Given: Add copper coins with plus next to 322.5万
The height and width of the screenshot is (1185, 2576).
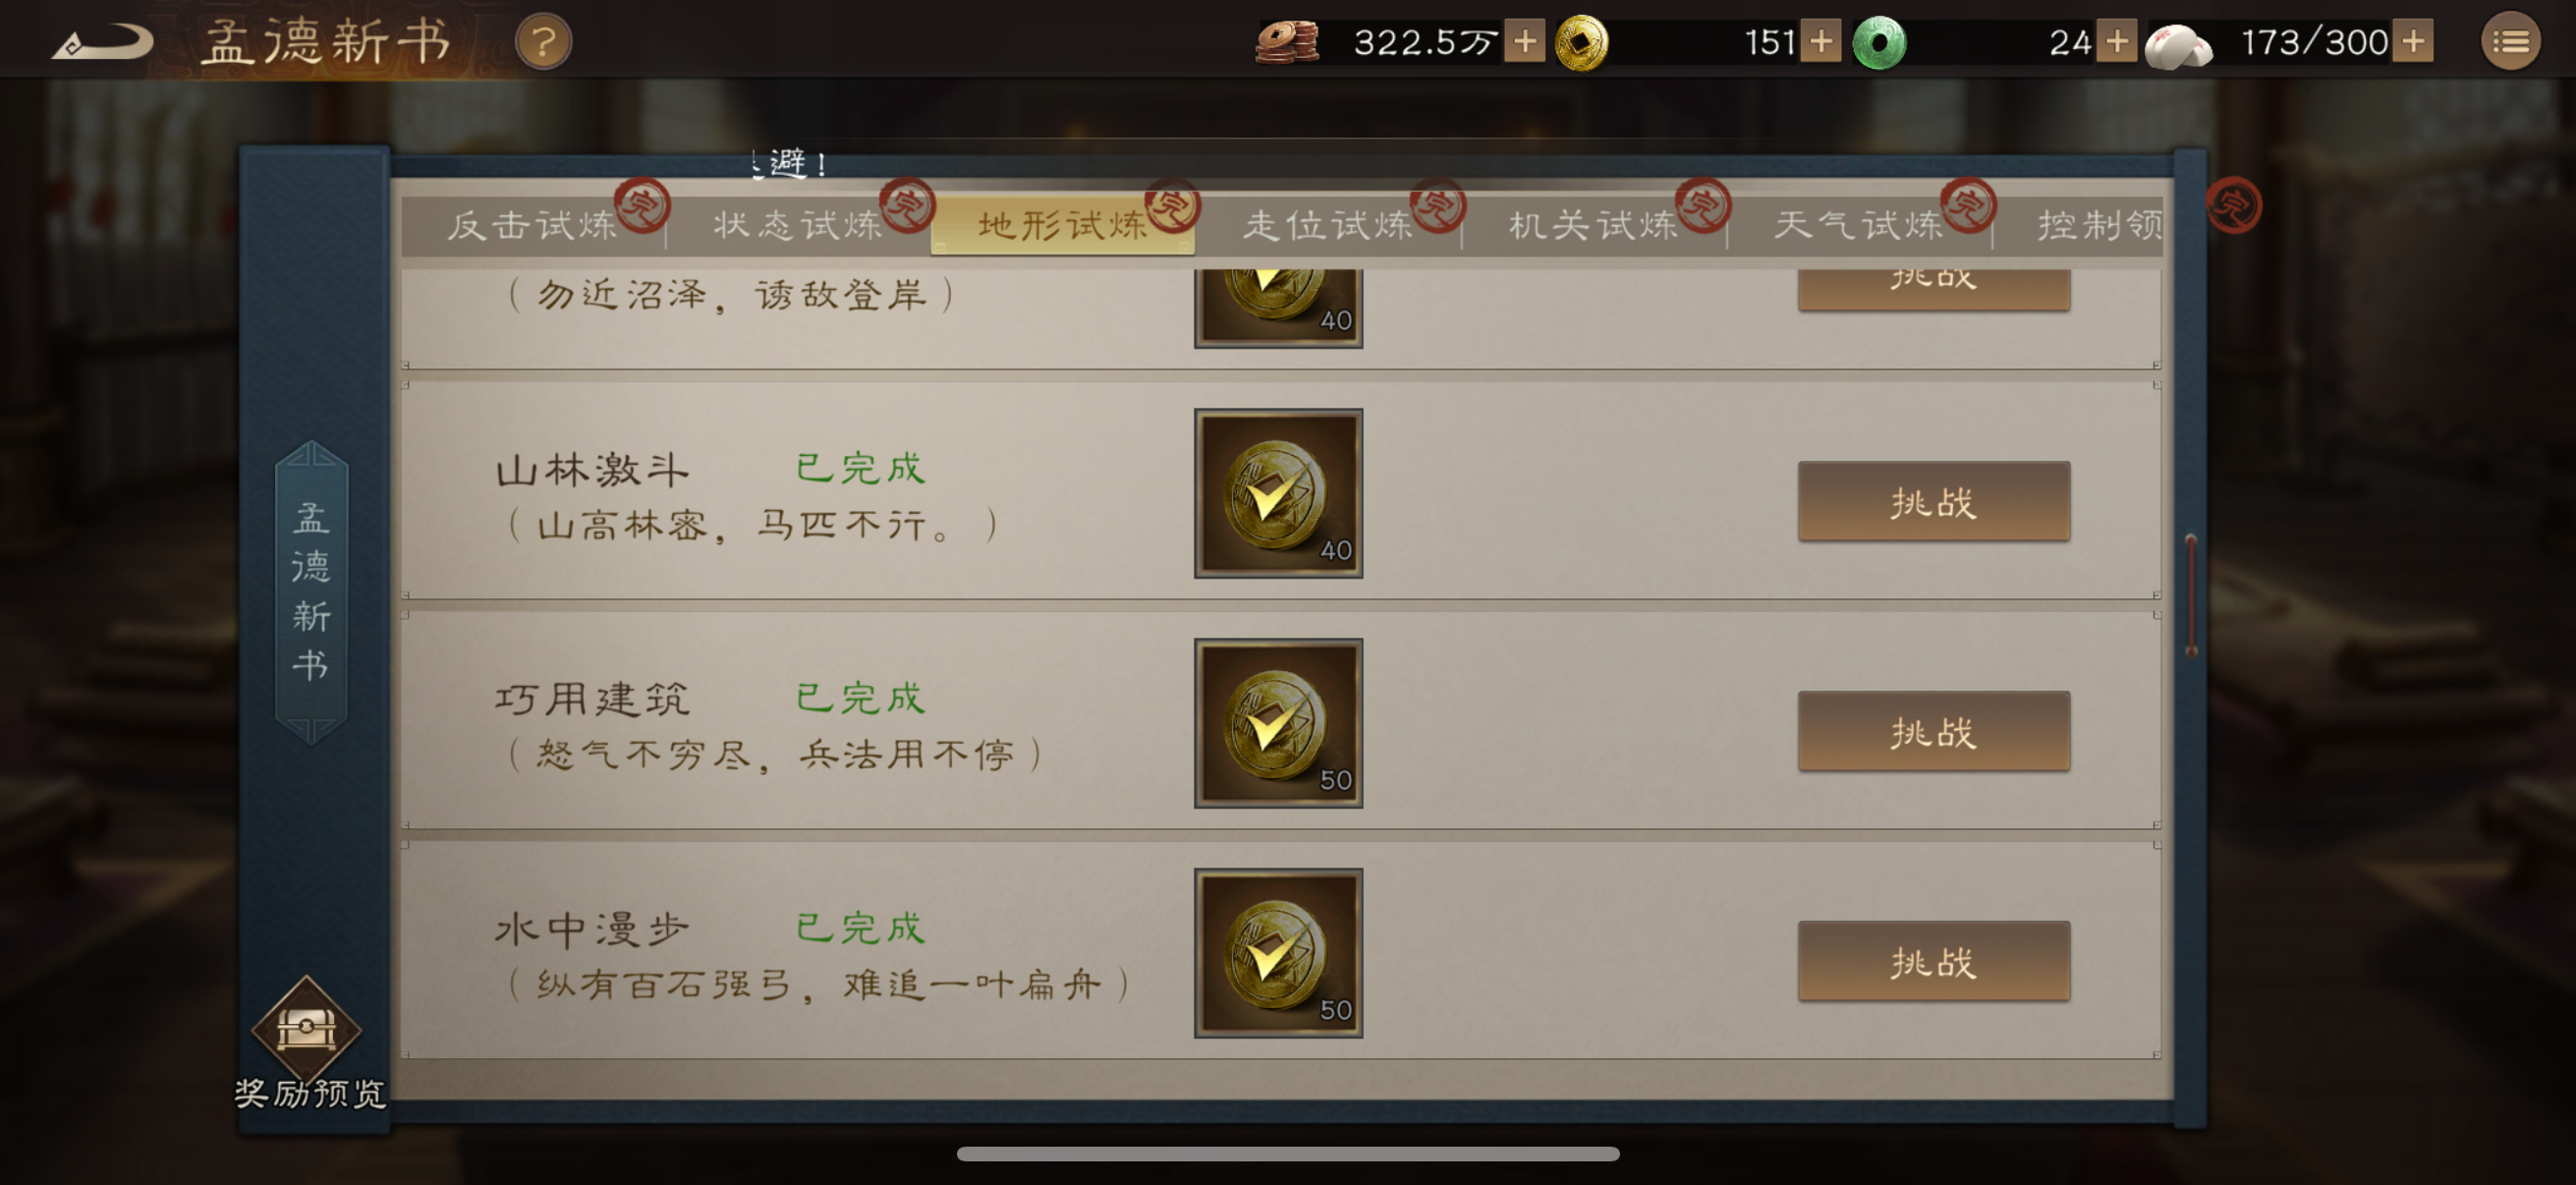Looking at the screenshot, I should click(1524, 42).
